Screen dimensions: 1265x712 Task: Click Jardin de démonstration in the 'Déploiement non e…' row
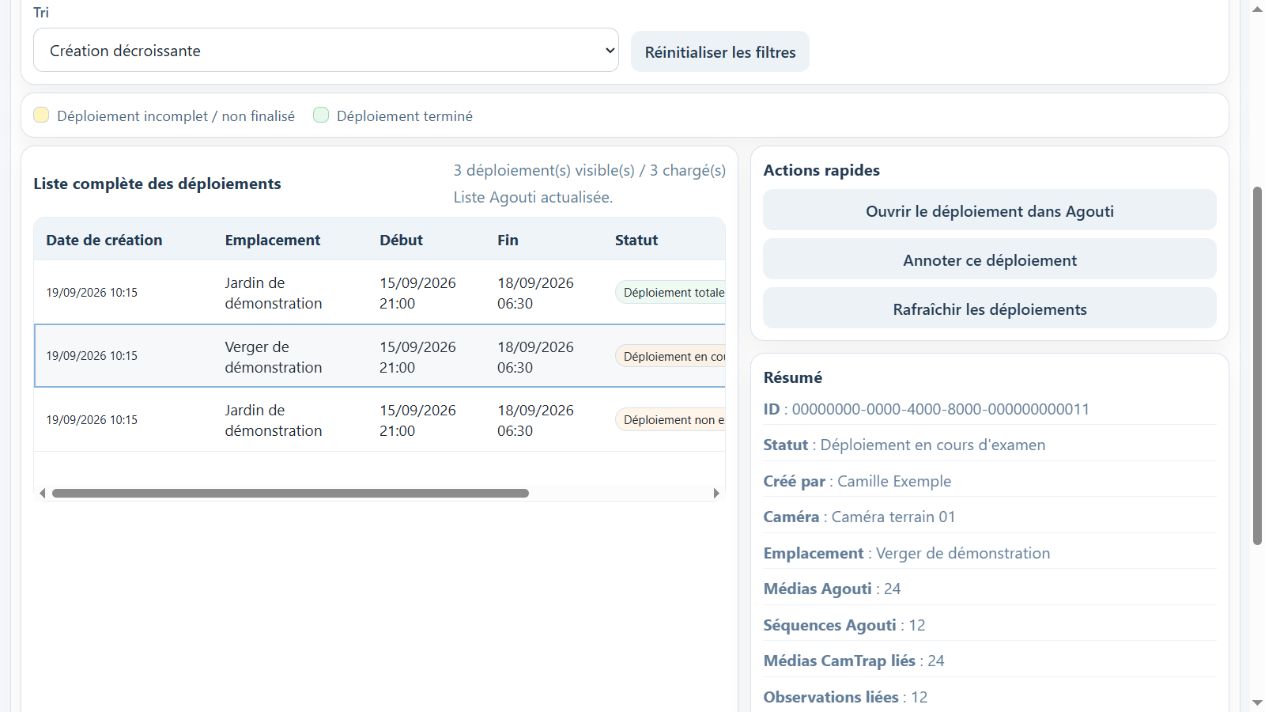(x=274, y=420)
